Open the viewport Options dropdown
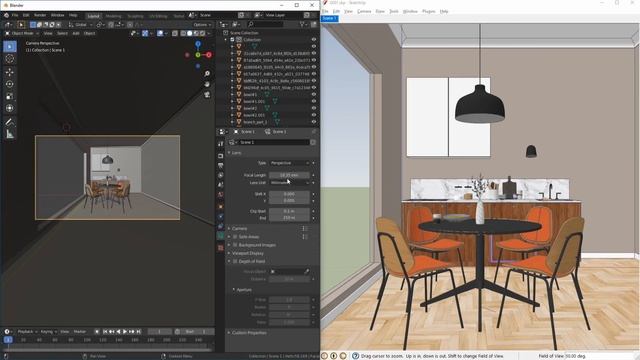640x360 pixels. pos(202,25)
